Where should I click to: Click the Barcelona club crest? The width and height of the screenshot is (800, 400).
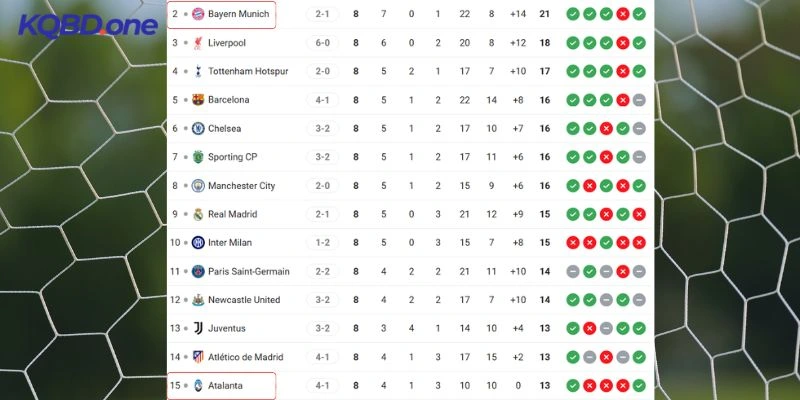(x=198, y=100)
